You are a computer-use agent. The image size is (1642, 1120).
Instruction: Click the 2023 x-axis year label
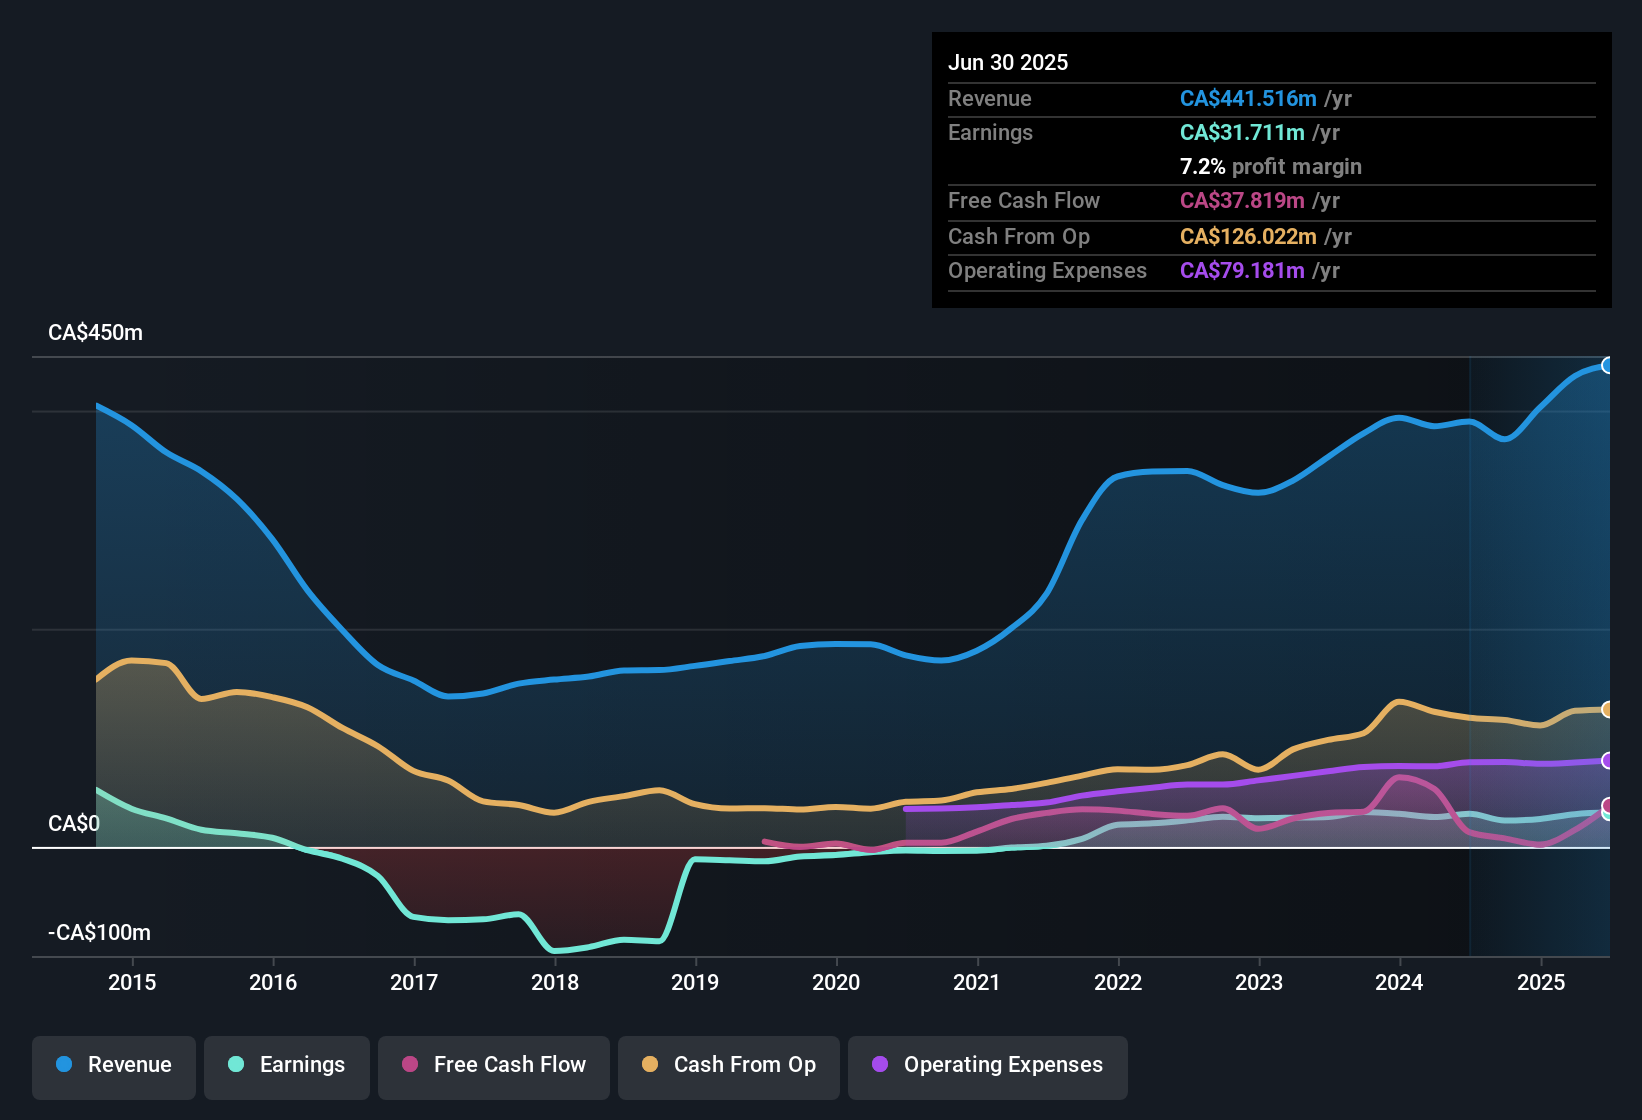(1259, 982)
